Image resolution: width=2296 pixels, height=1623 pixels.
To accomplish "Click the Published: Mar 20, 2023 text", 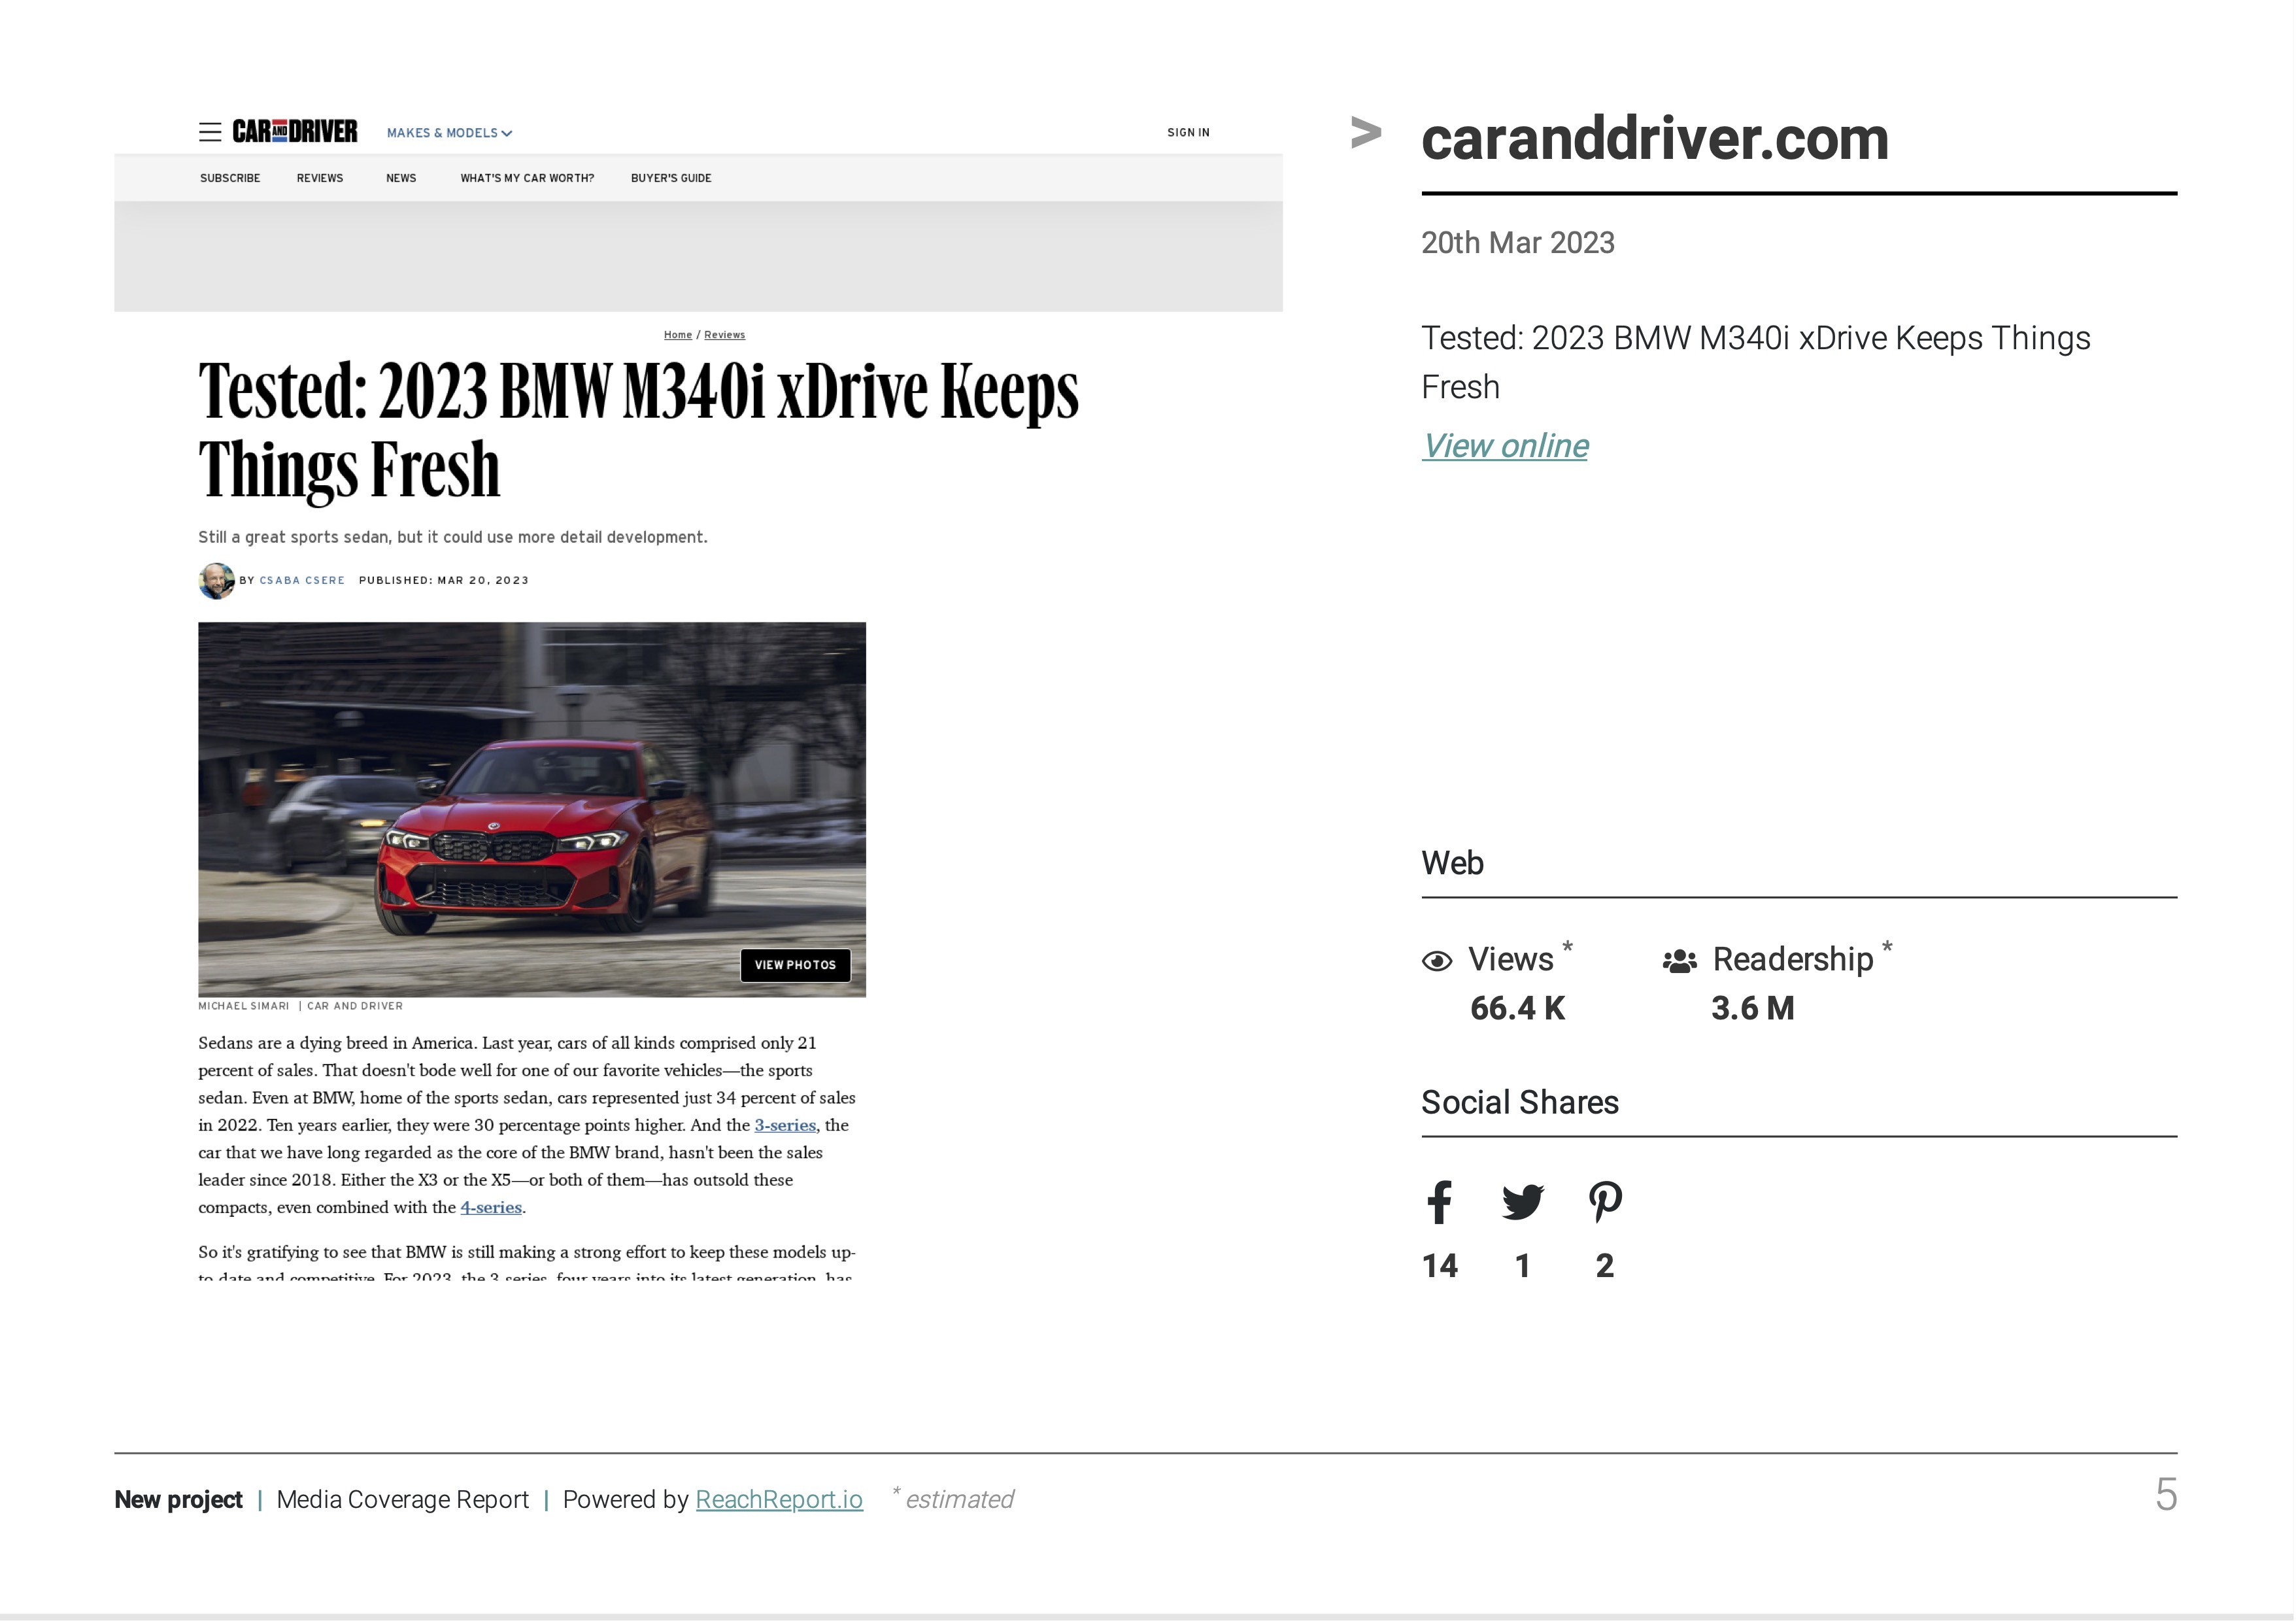I will [444, 580].
